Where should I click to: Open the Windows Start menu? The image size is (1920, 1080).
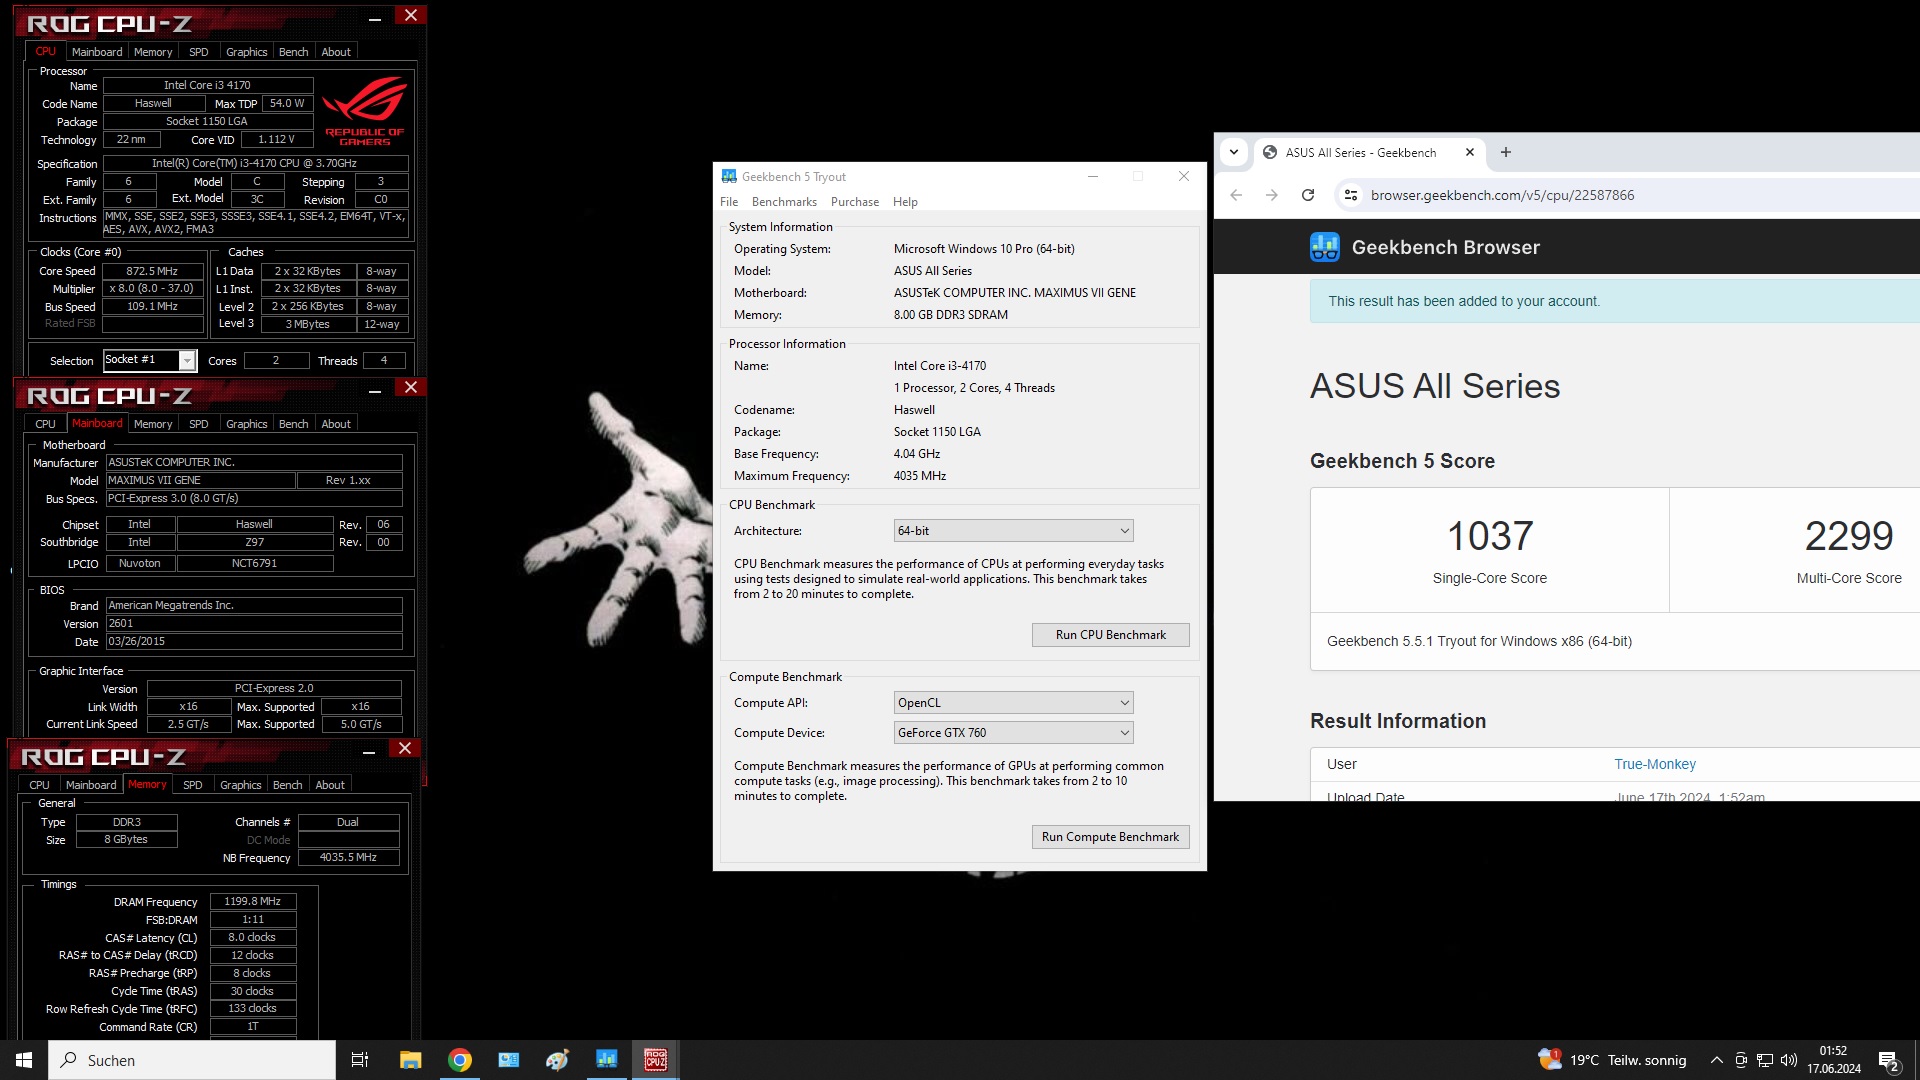[24, 1060]
